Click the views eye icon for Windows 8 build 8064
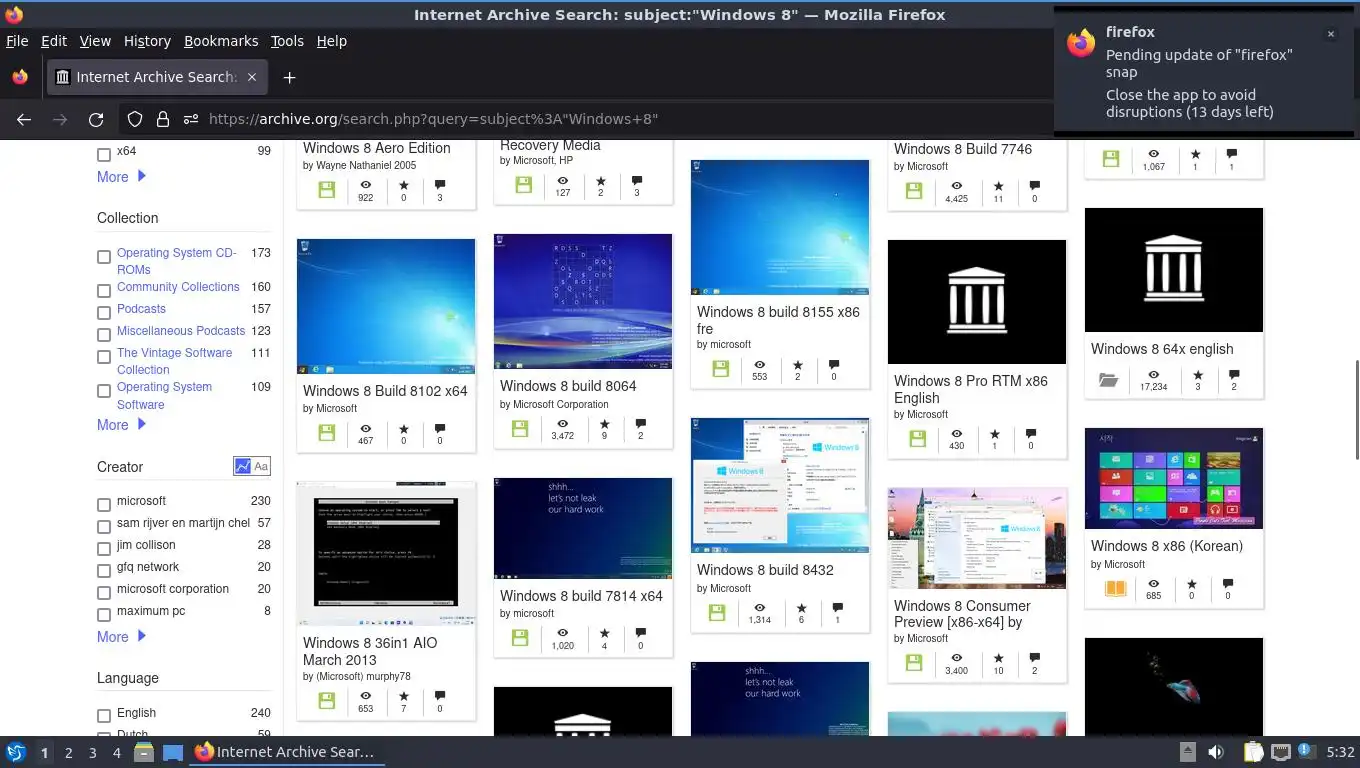The height and width of the screenshot is (768, 1360). pos(563,424)
